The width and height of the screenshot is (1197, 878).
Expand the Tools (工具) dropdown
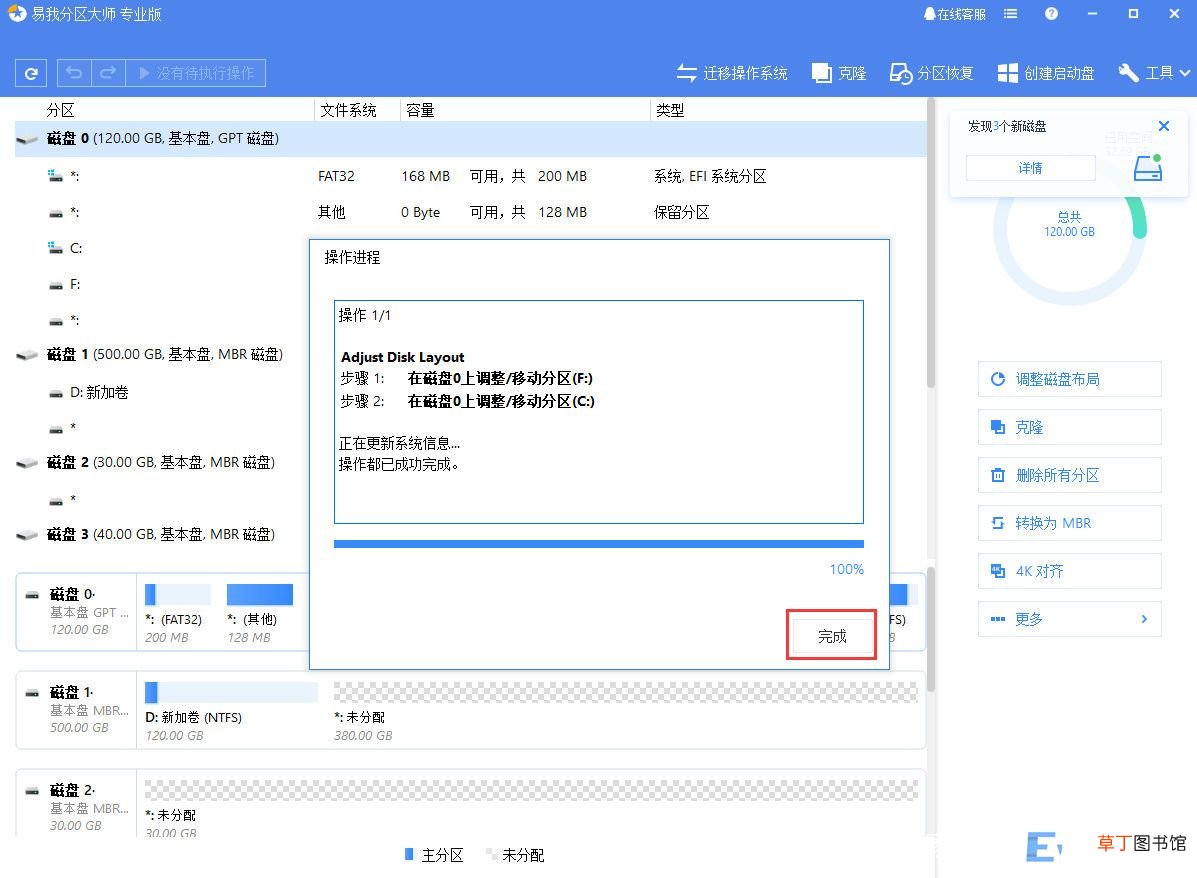pos(1153,73)
